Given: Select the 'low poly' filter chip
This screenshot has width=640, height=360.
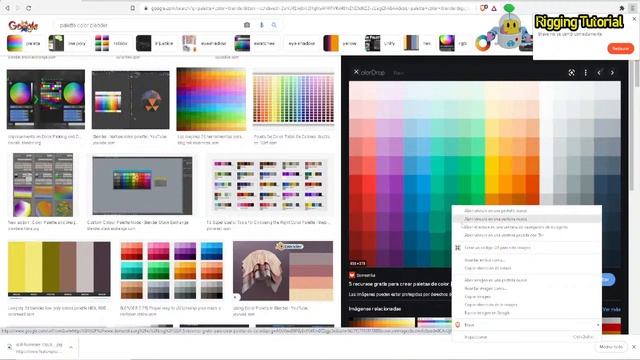Looking at the screenshot, I should [68, 43].
